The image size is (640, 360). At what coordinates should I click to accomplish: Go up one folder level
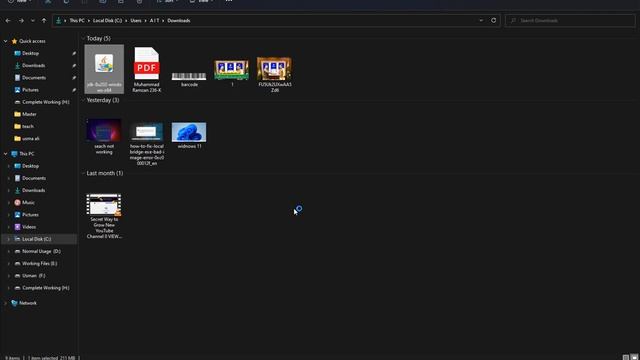[x=44, y=20]
